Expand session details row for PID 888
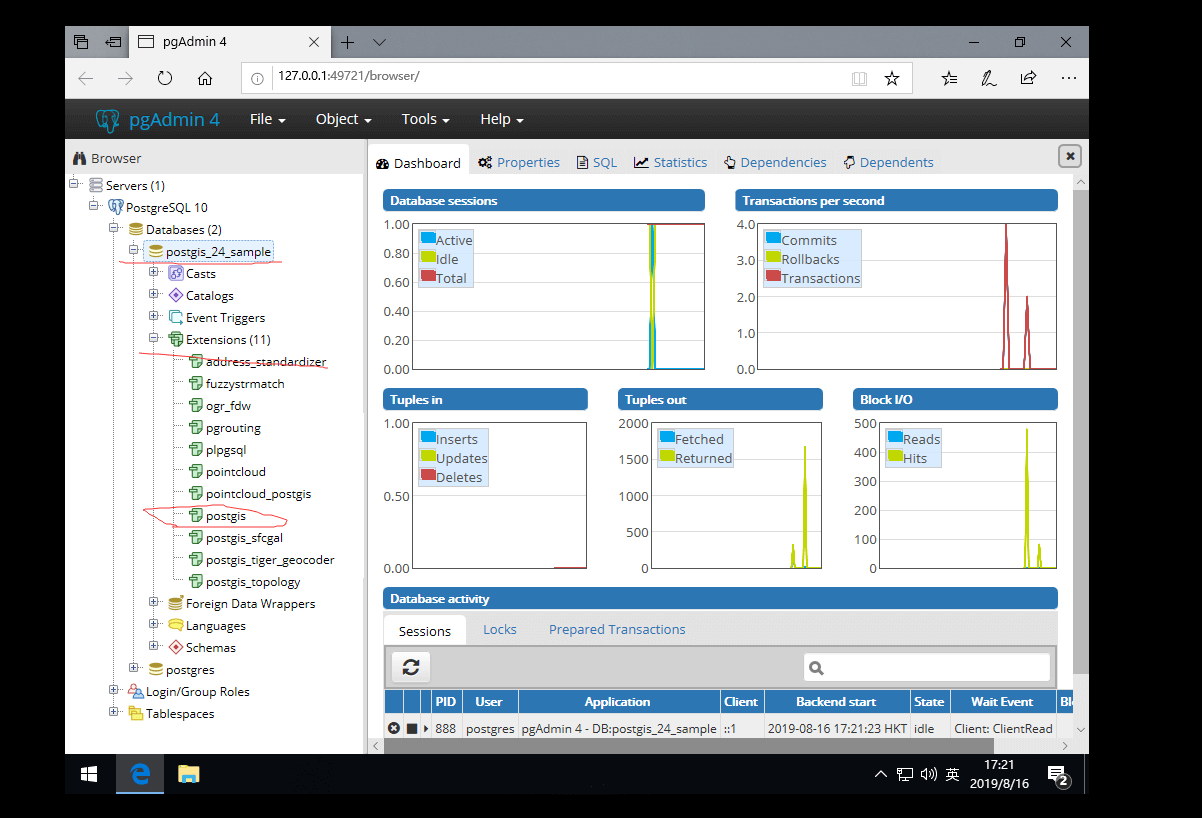This screenshot has height=818, width=1202. 426,729
